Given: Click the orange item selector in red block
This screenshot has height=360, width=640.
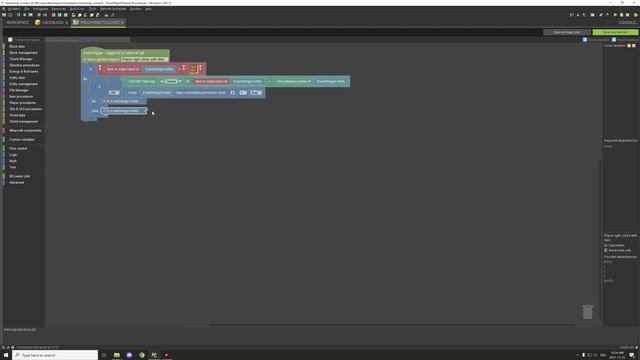Looking at the screenshot, I should [x=194, y=69].
